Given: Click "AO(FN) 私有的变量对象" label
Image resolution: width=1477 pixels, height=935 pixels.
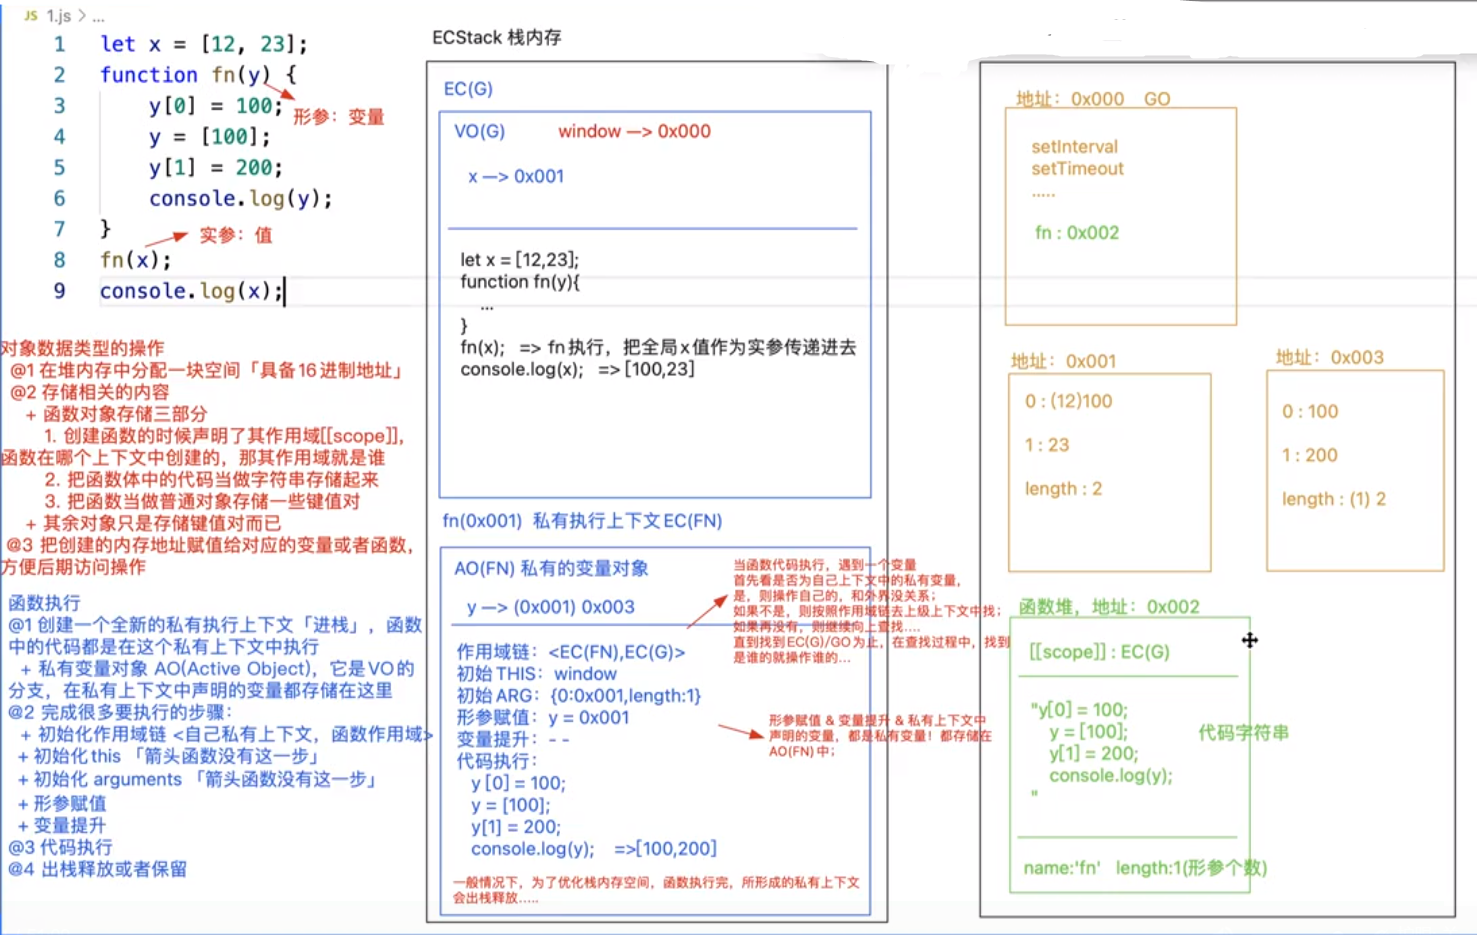Looking at the screenshot, I should pyautogui.click(x=551, y=569).
